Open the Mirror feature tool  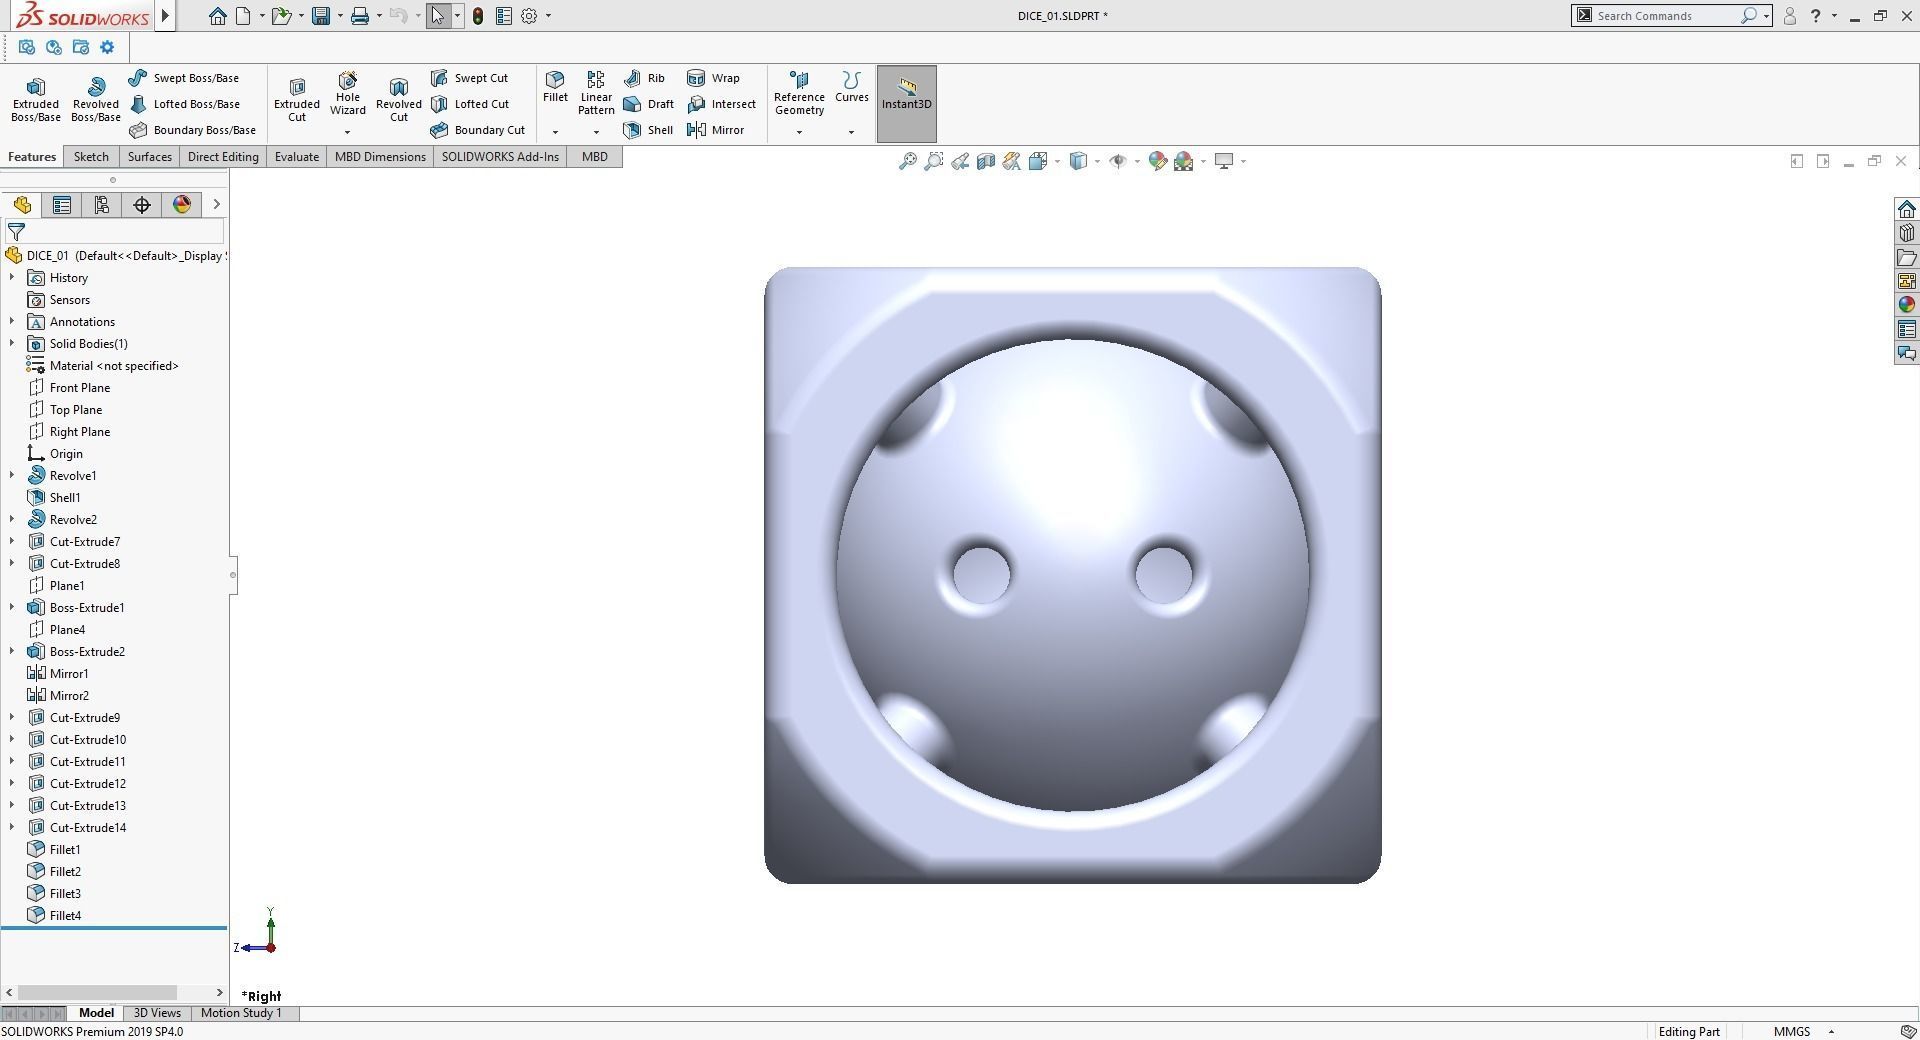tap(715, 130)
